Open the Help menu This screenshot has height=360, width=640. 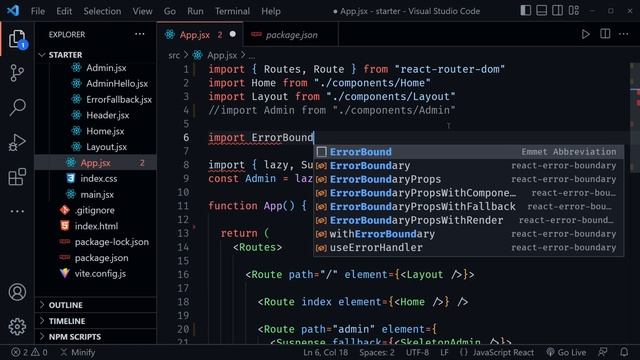coord(271,11)
